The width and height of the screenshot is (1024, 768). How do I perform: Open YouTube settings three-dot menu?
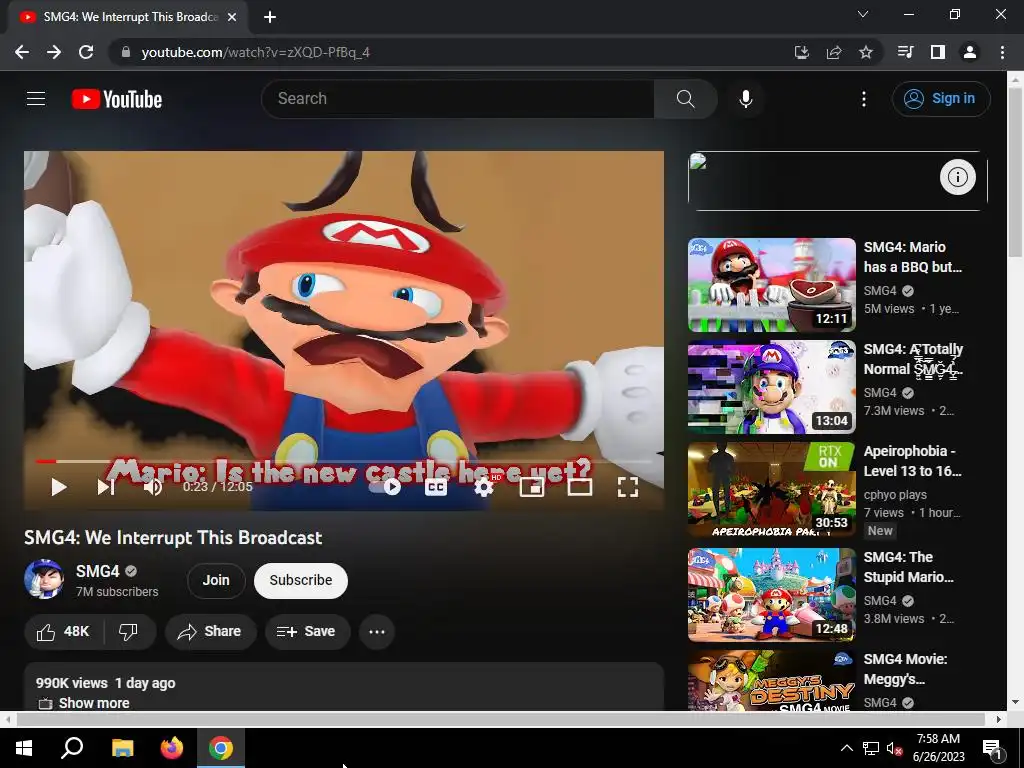[x=863, y=99]
